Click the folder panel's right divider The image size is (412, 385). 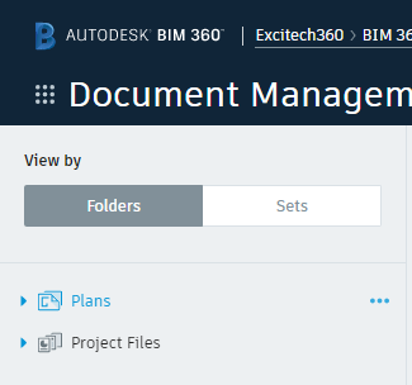coord(406,255)
